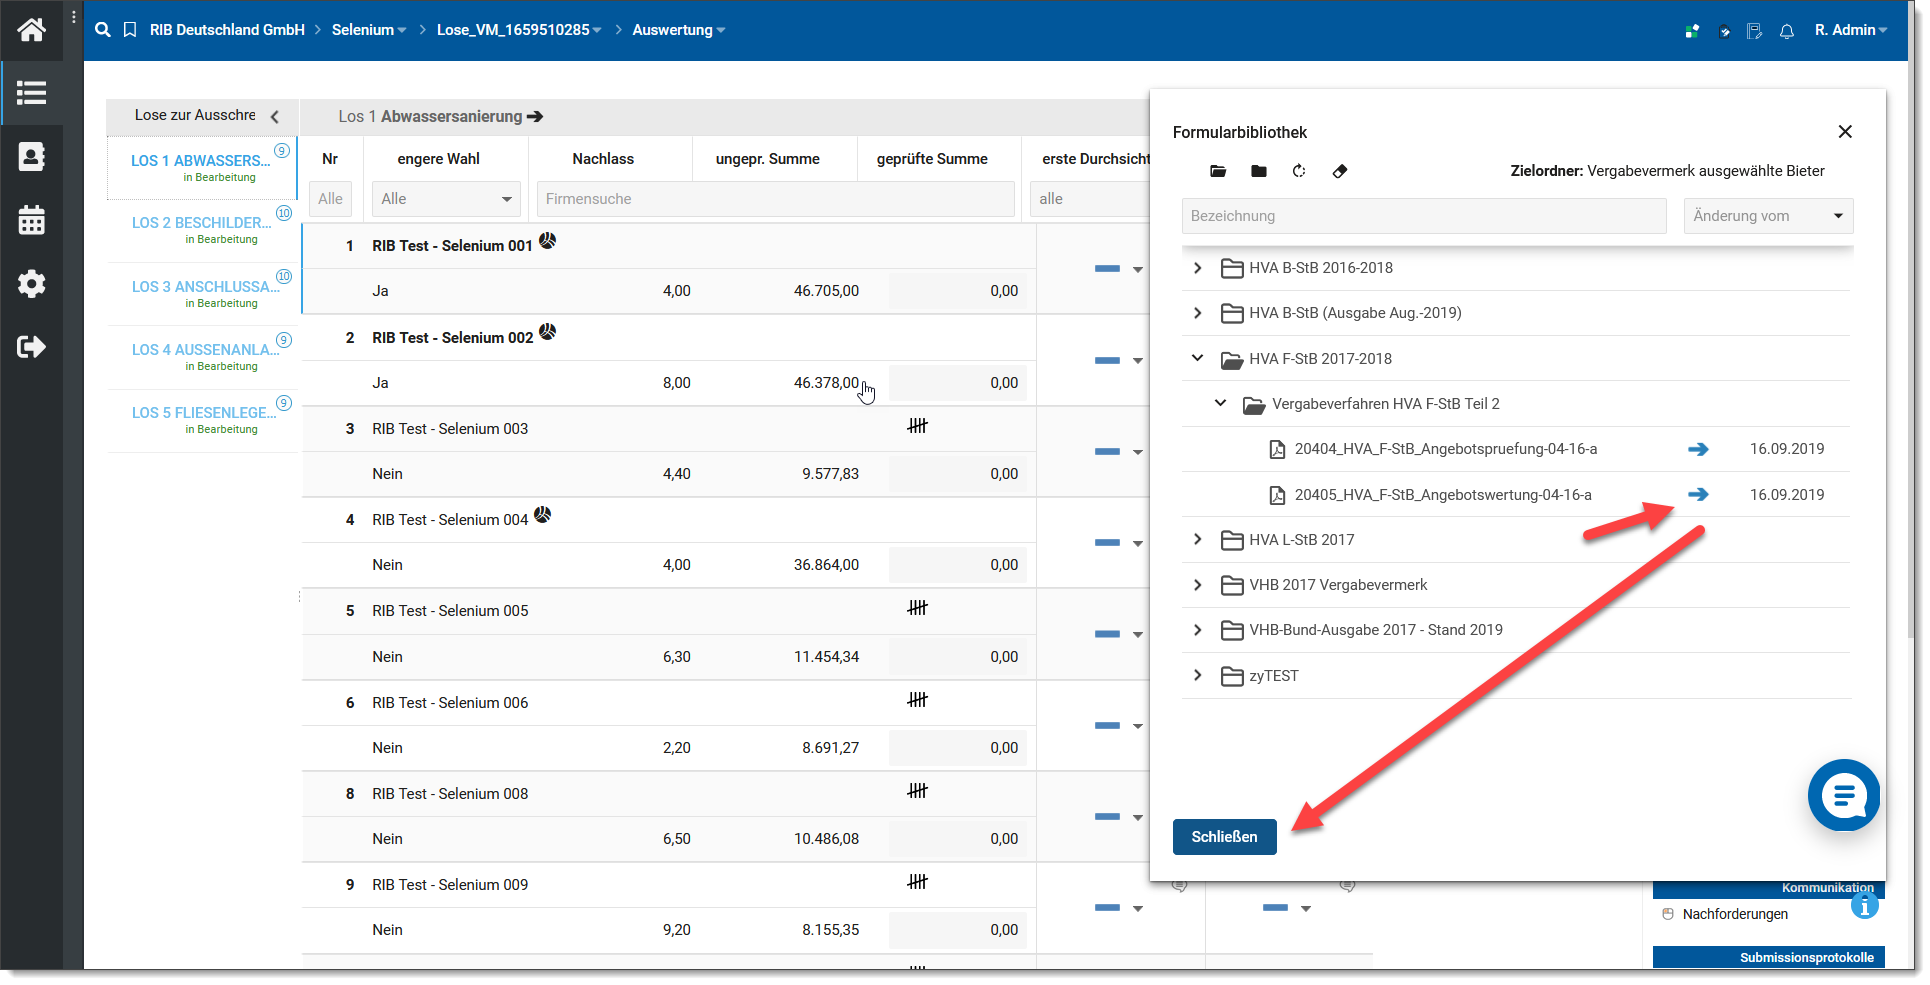Click the Firmensuche input field

(x=775, y=199)
